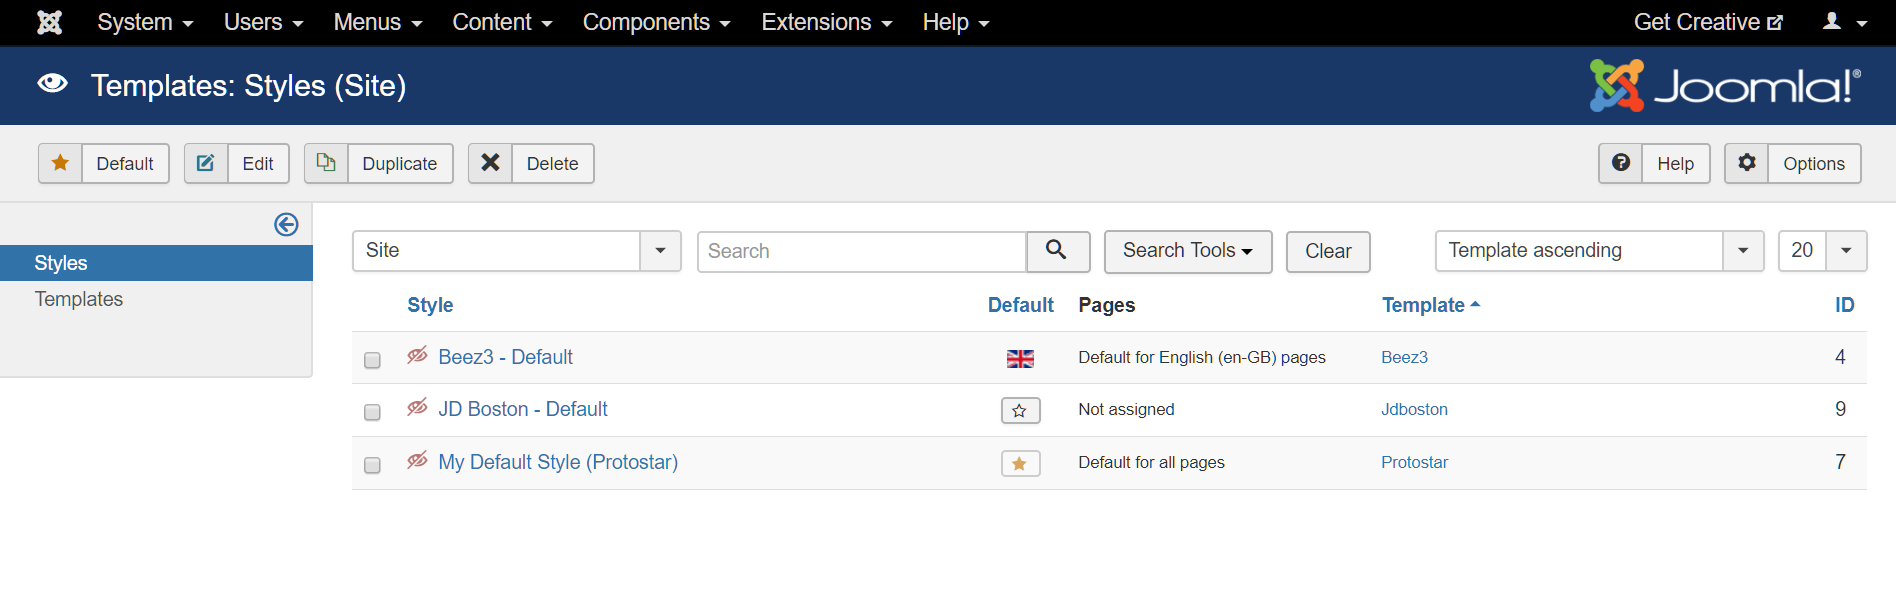The height and width of the screenshot is (609, 1896).
Task: Click the 'Default for all pages' text
Action: point(1151,462)
